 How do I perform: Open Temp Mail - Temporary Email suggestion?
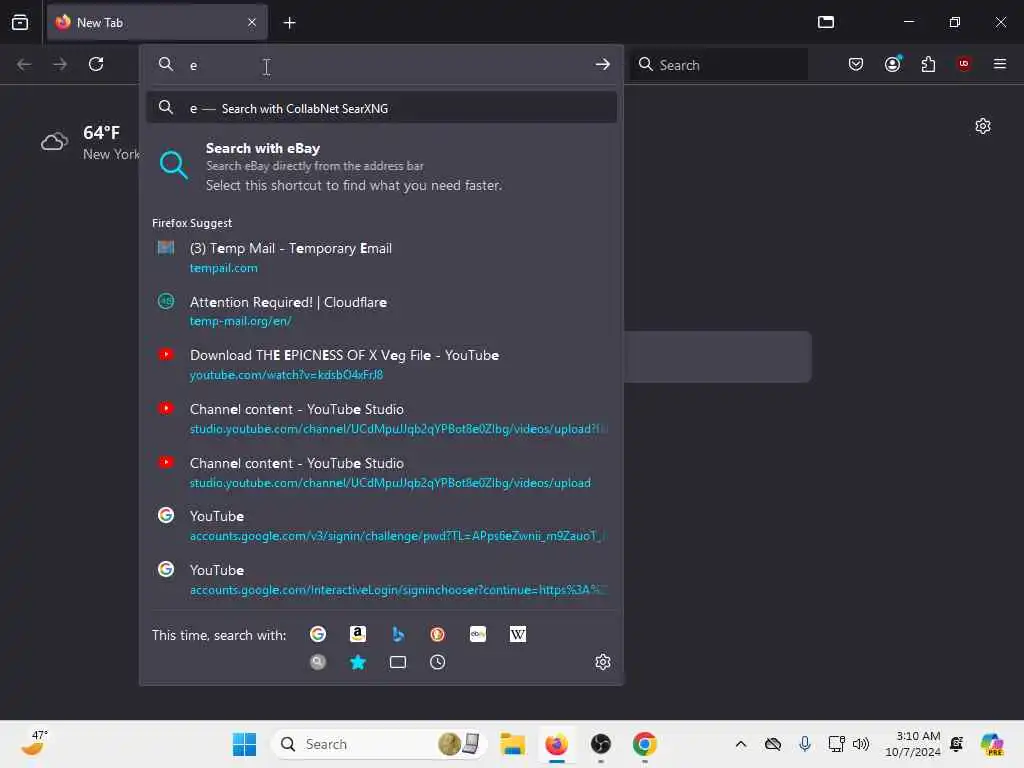(x=381, y=257)
